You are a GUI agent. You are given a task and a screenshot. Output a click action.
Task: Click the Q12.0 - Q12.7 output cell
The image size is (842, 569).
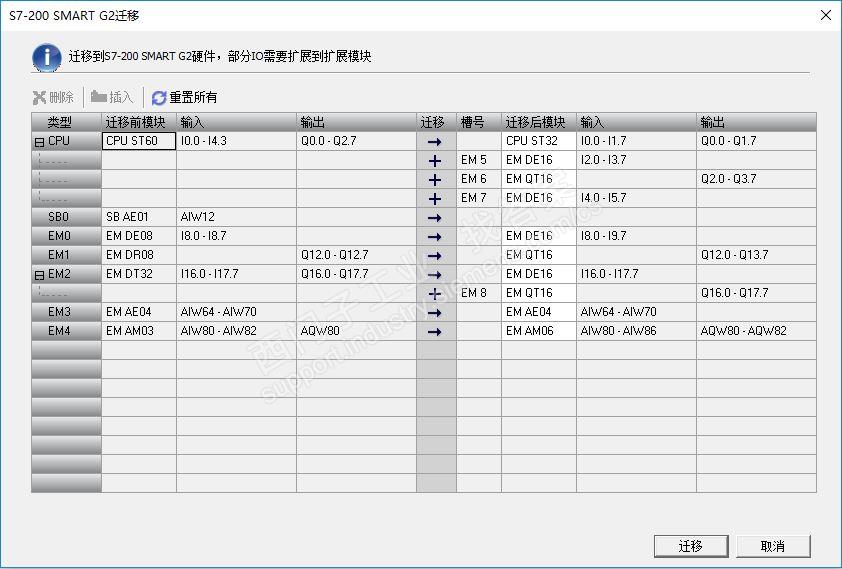click(x=356, y=256)
